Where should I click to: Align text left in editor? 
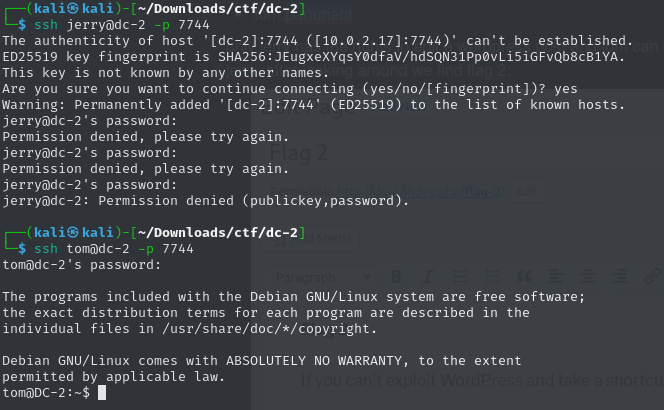[556, 277]
